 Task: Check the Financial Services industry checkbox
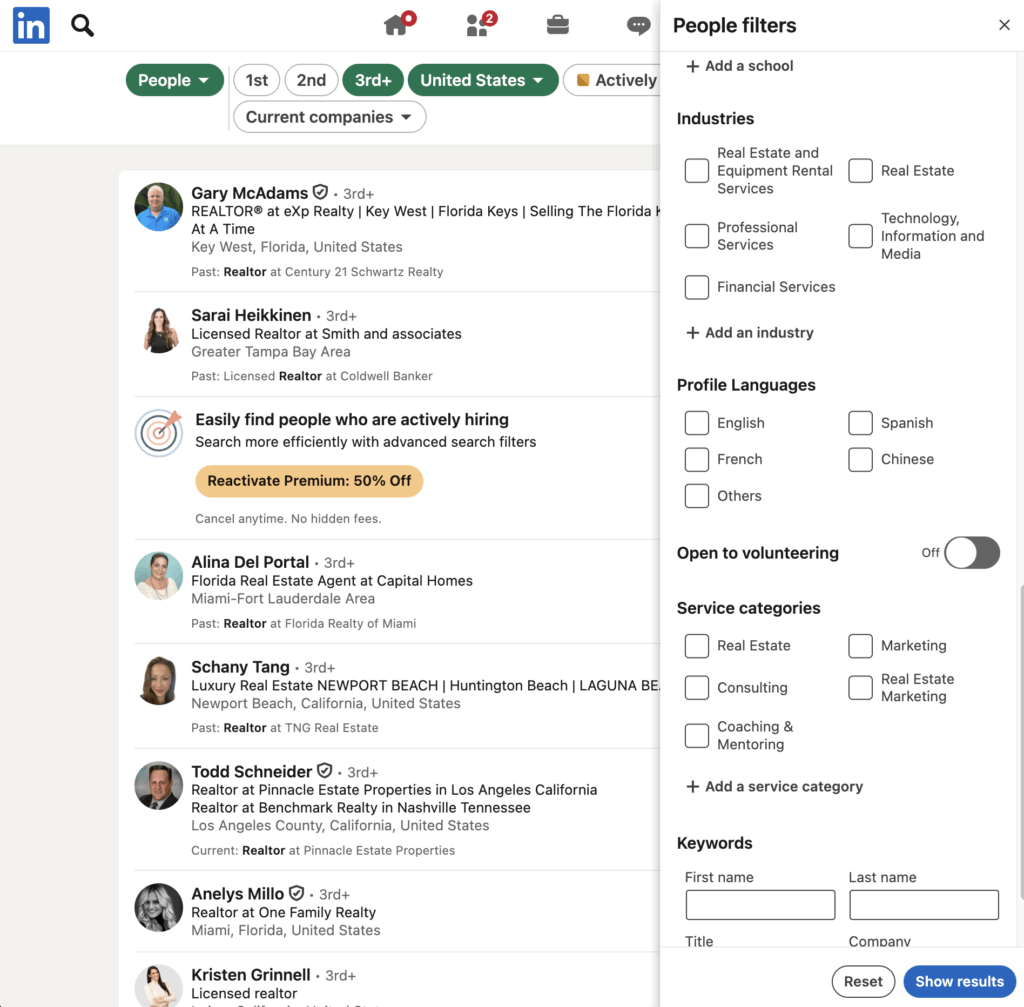click(x=697, y=287)
